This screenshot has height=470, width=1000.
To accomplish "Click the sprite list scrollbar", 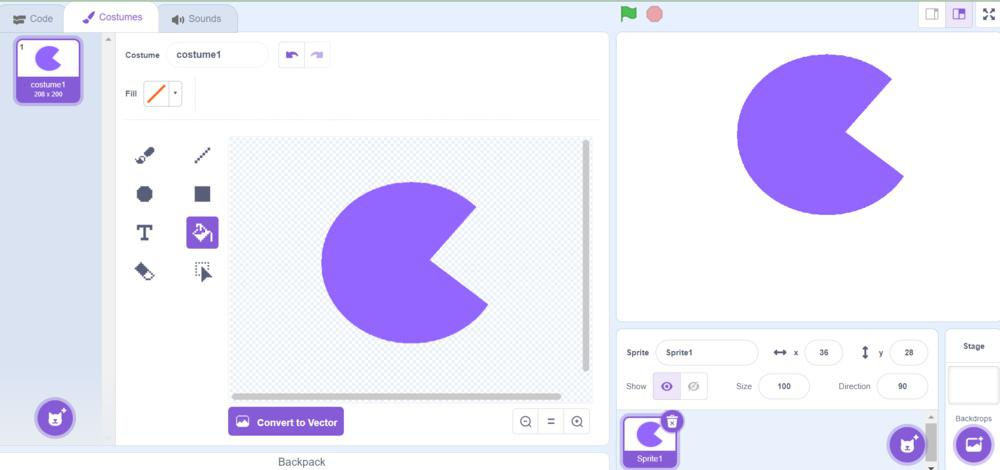I will click(931, 441).
